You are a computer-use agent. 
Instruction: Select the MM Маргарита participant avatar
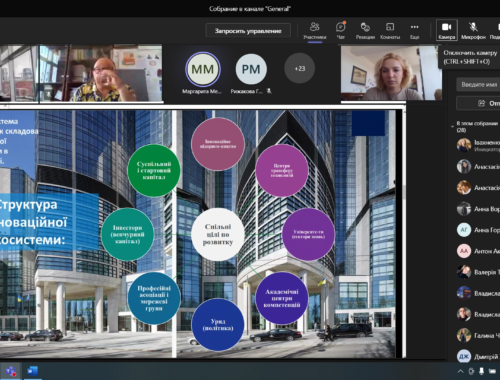pos(203,69)
